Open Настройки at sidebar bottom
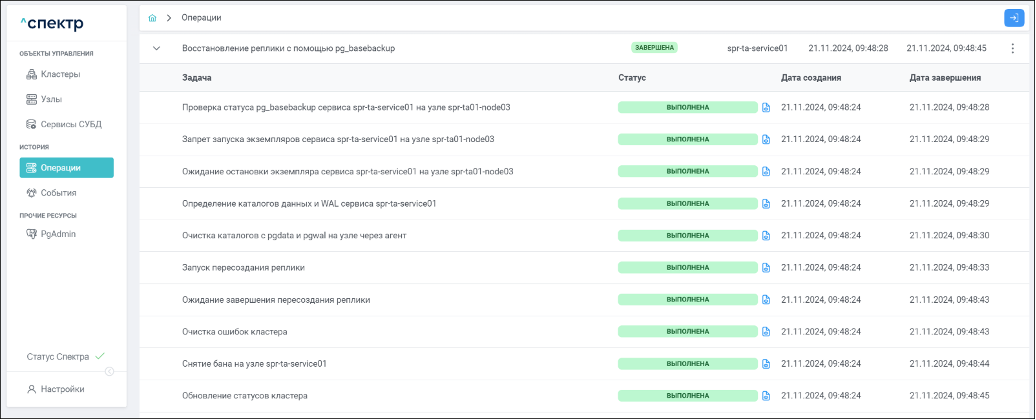This screenshot has width=1036, height=420. click(x=62, y=389)
